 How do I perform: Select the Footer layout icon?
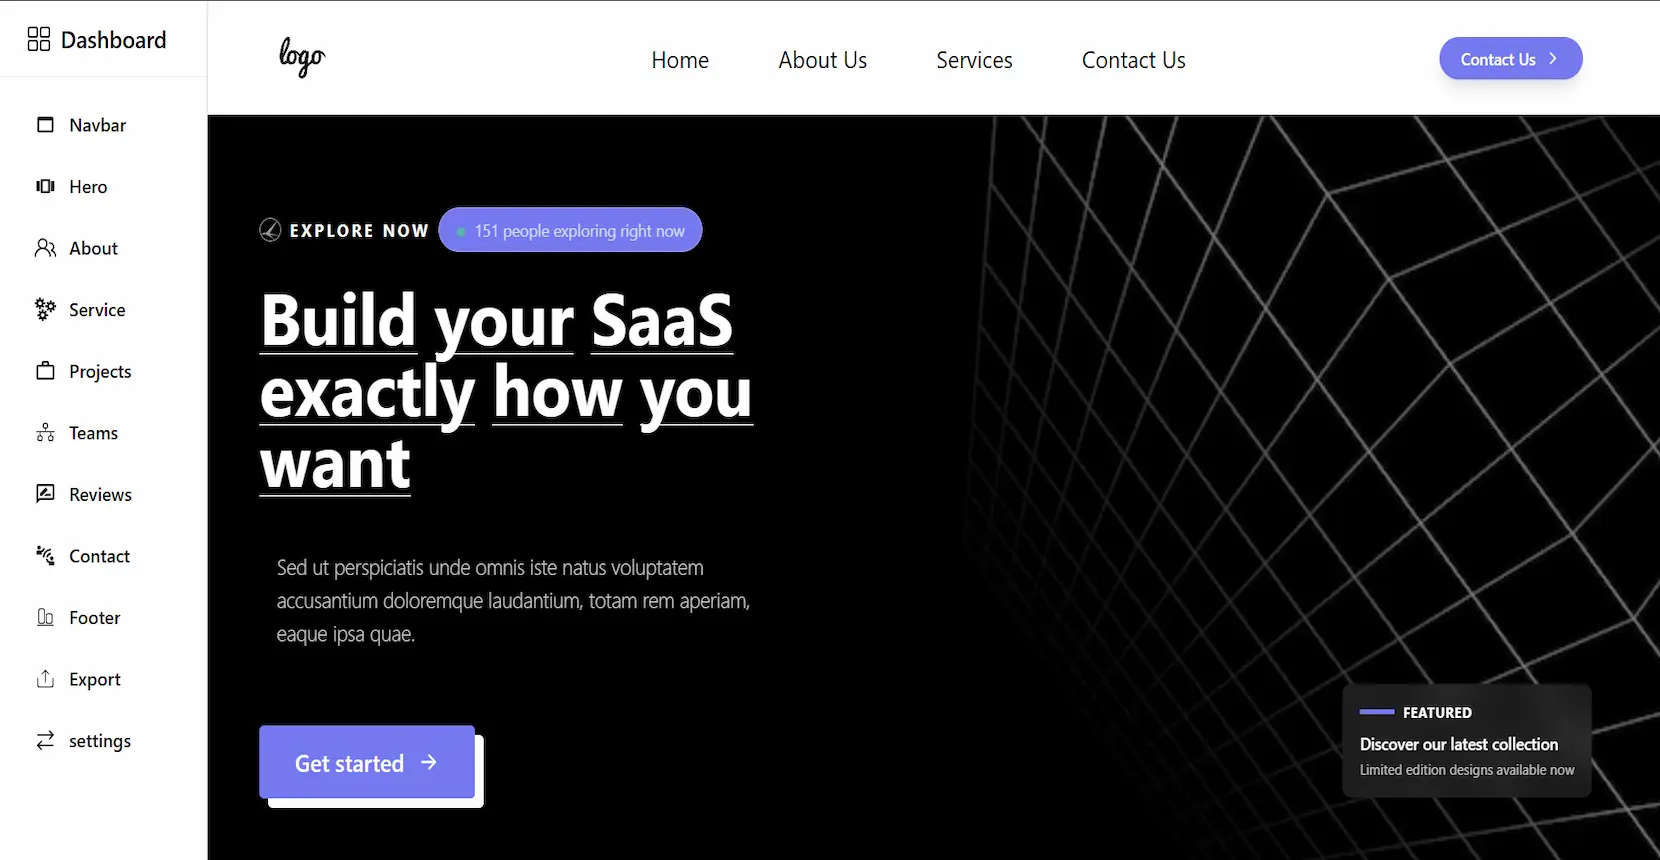pyautogui.click(x=45, y=618)
